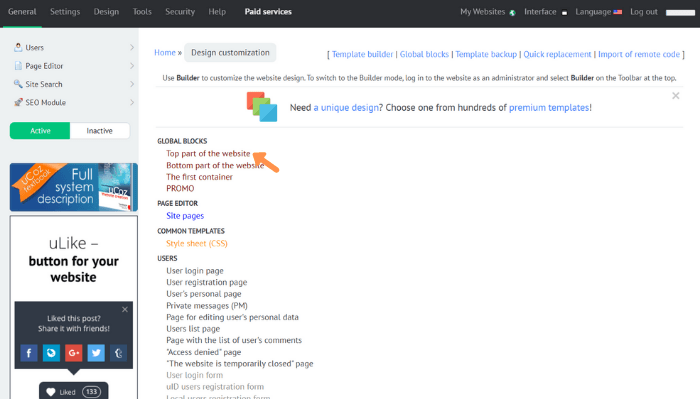
Task: Expand the SEO Module chevron
Action: [x=132, y=102]
